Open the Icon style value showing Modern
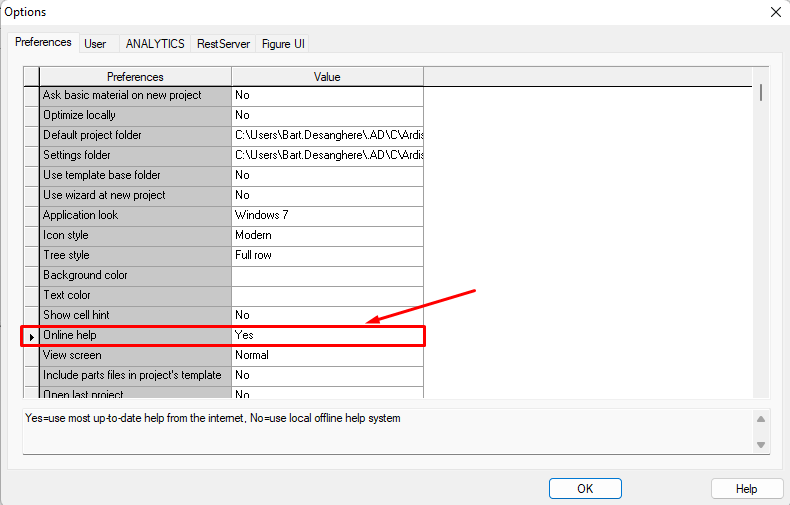The height and width of the screenshot is (505, 790). click(x=327, y=235)
